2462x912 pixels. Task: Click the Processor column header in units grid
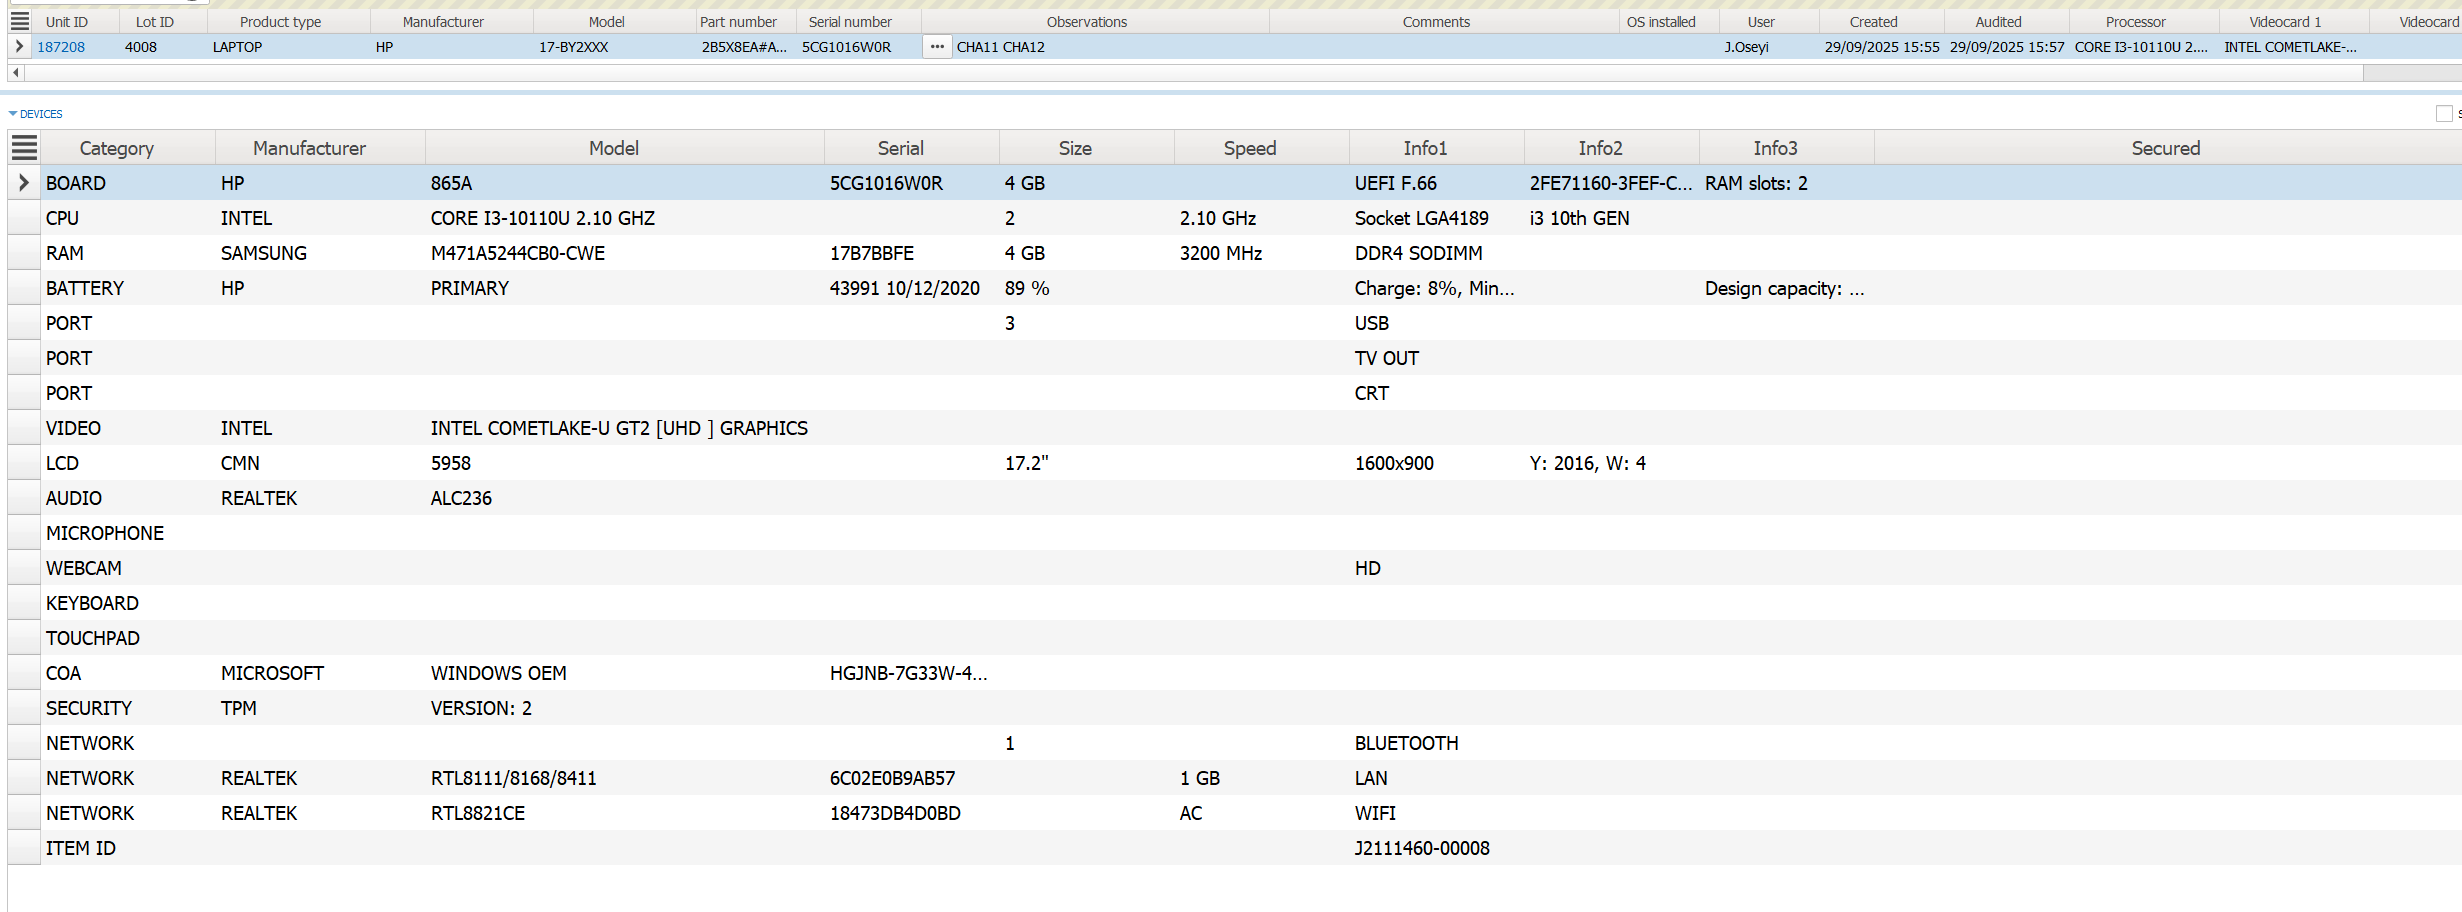2135,21
